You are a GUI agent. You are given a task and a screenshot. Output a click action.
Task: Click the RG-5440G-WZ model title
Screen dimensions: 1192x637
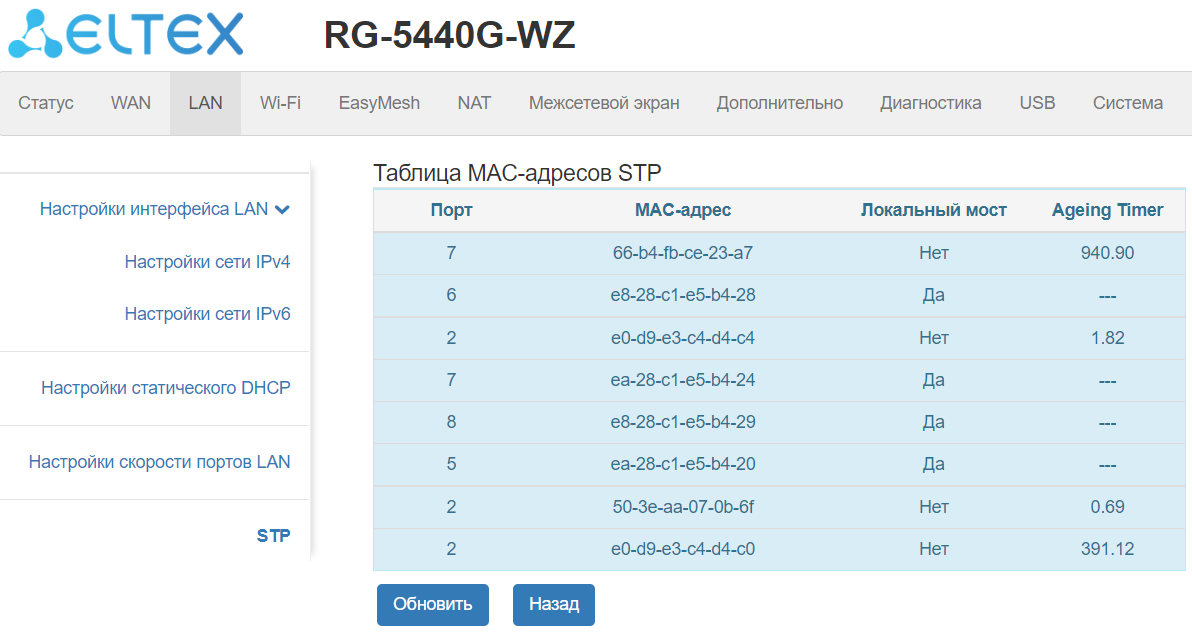(449, 35)
